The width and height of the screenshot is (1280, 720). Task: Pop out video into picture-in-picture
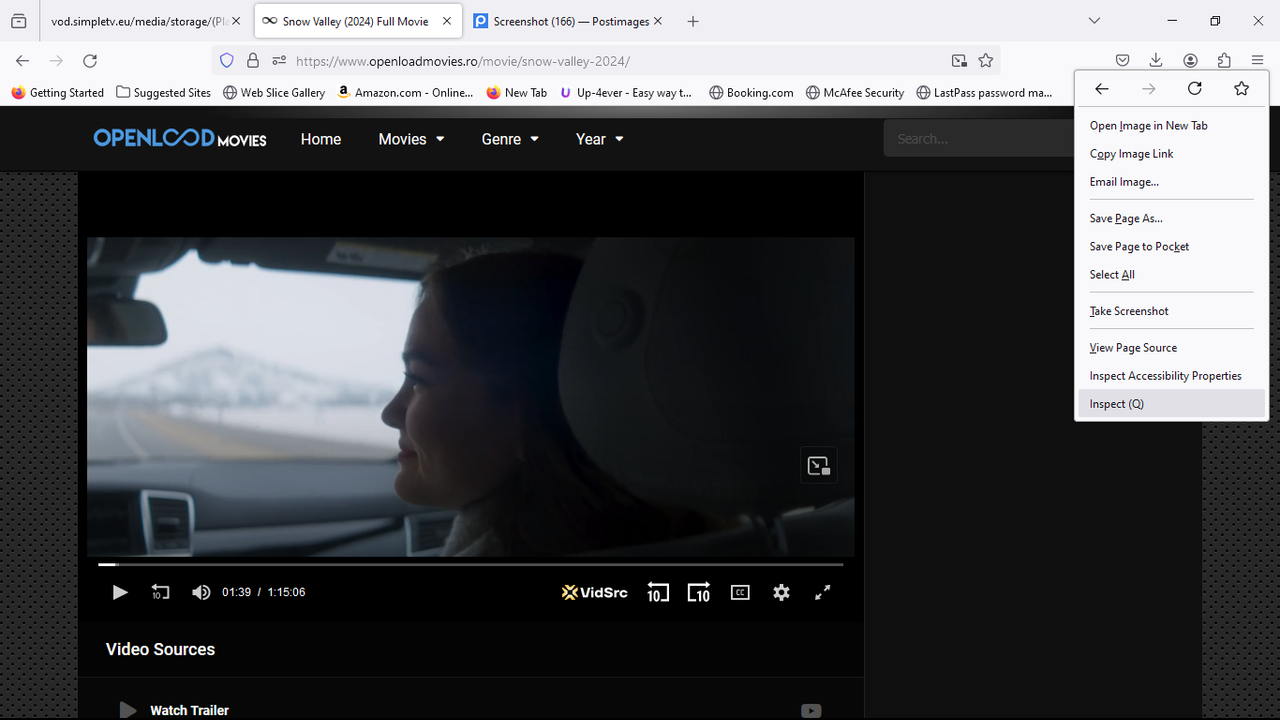818,465
